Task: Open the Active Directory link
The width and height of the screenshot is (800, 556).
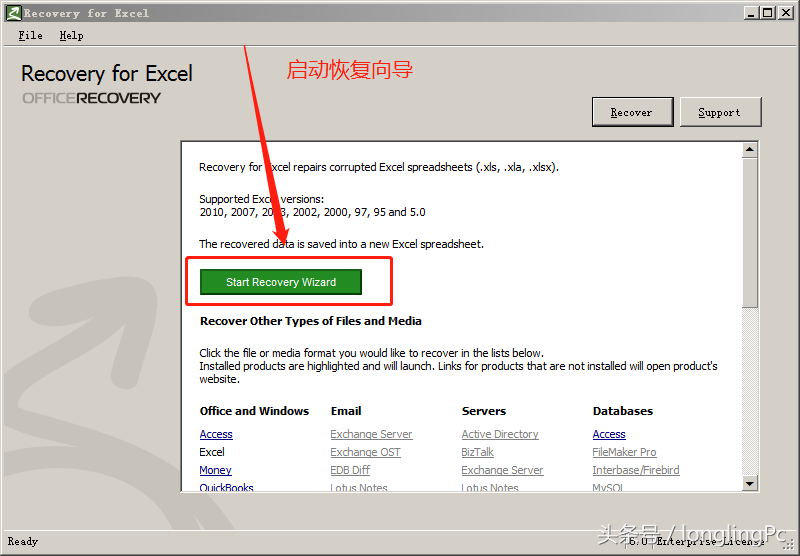Action: [x=500, y=434]
